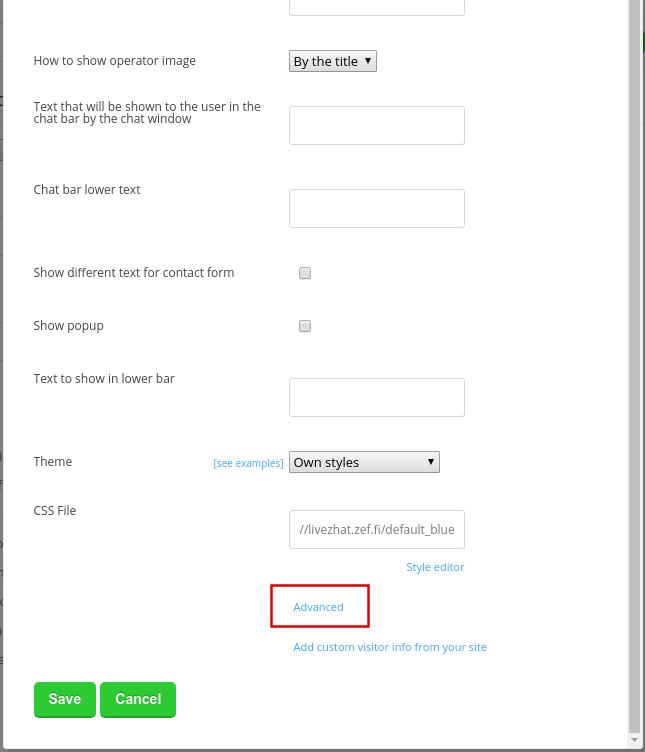
Task: Tick the Show popup checkbox
Action: 305,326
